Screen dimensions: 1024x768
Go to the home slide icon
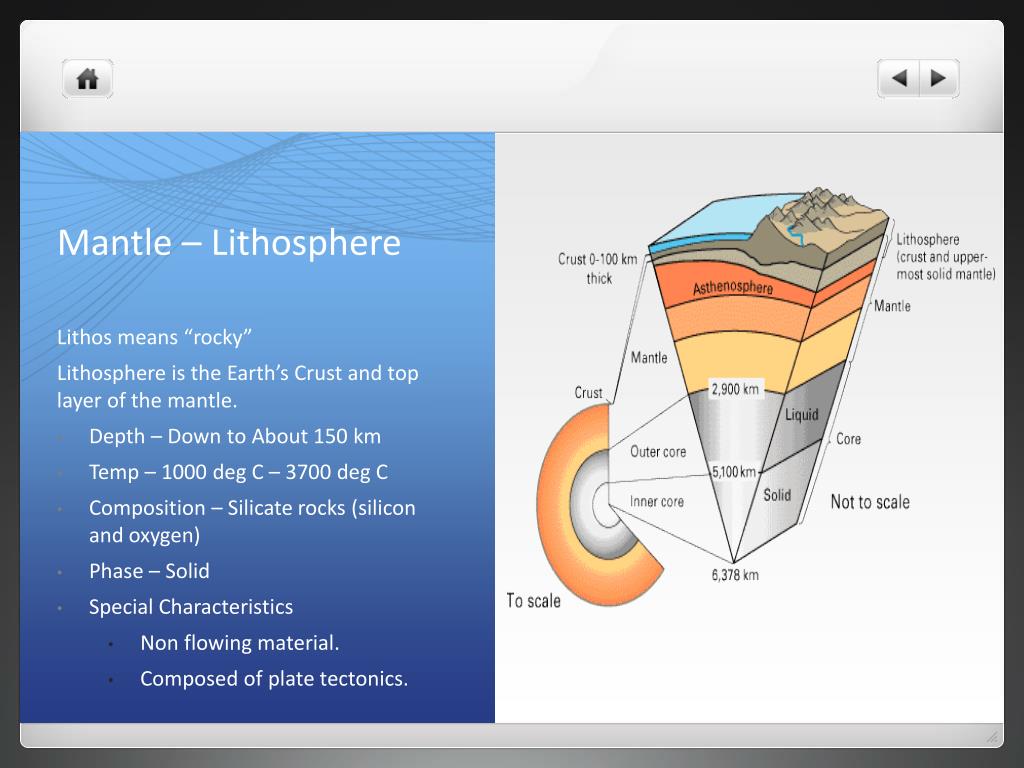tap(88, 79)
